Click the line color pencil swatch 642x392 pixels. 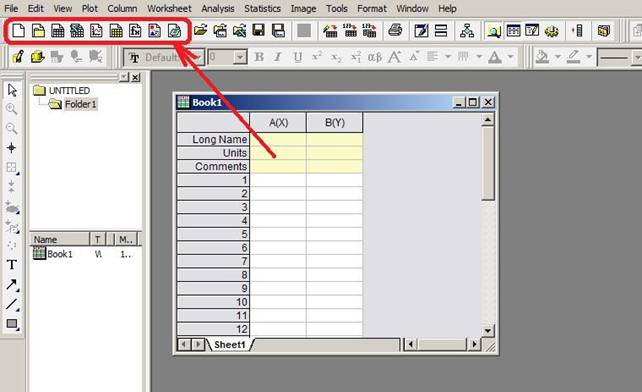point(574,57)
